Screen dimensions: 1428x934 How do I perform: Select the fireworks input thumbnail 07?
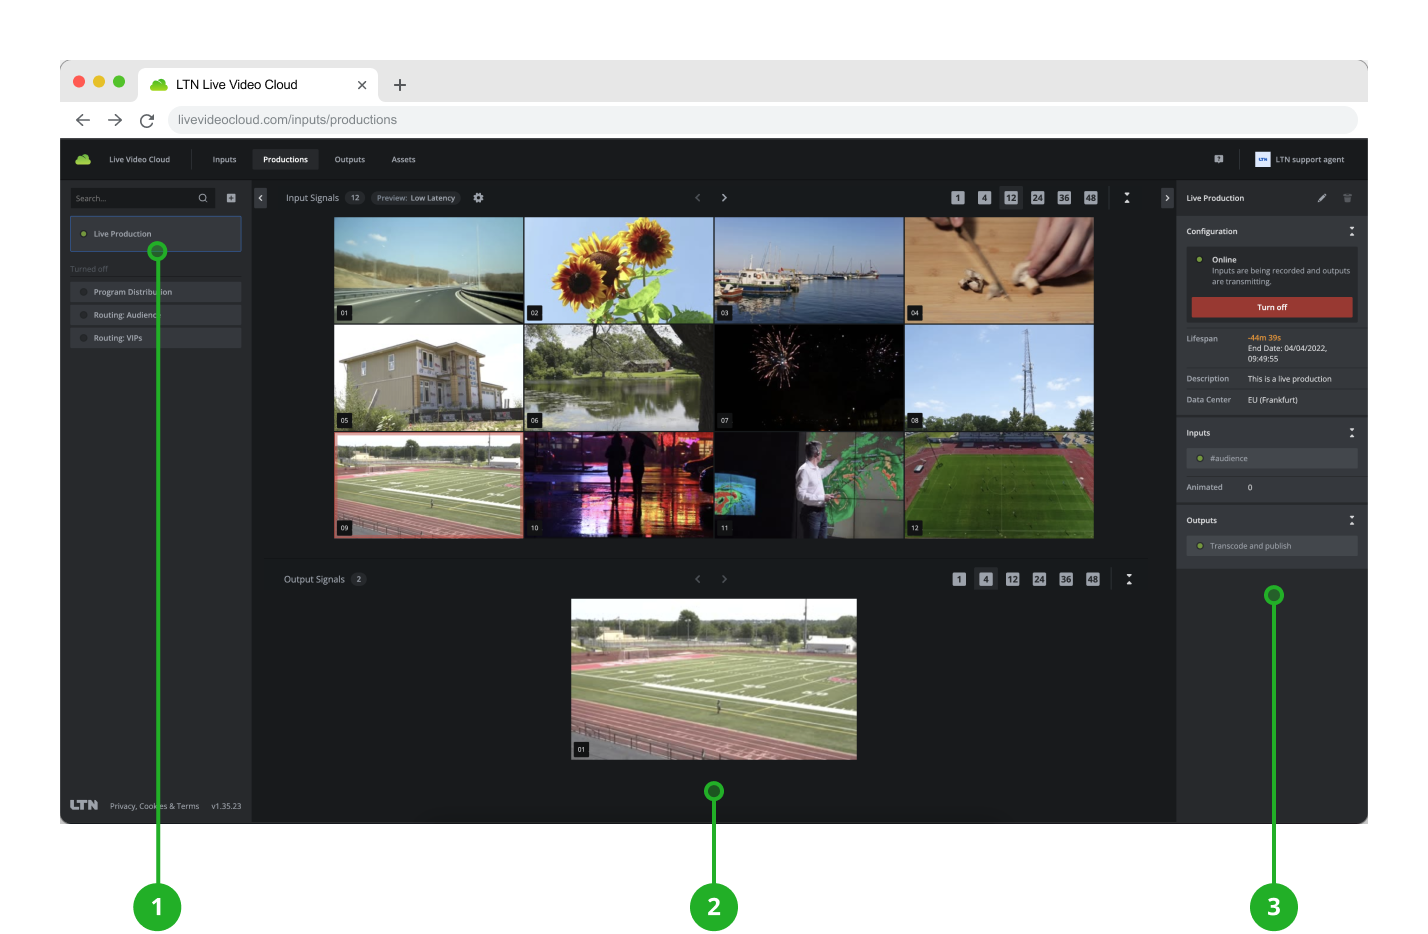(x=808, y=377)
